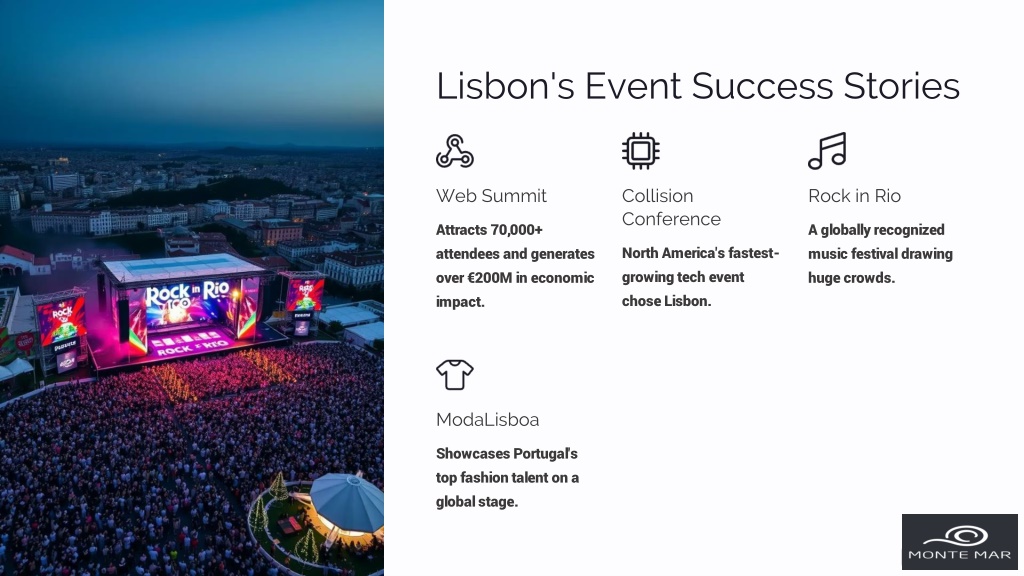Click the Collision Conference chip icon
The image size is (1024, 576).
point(641,151)
